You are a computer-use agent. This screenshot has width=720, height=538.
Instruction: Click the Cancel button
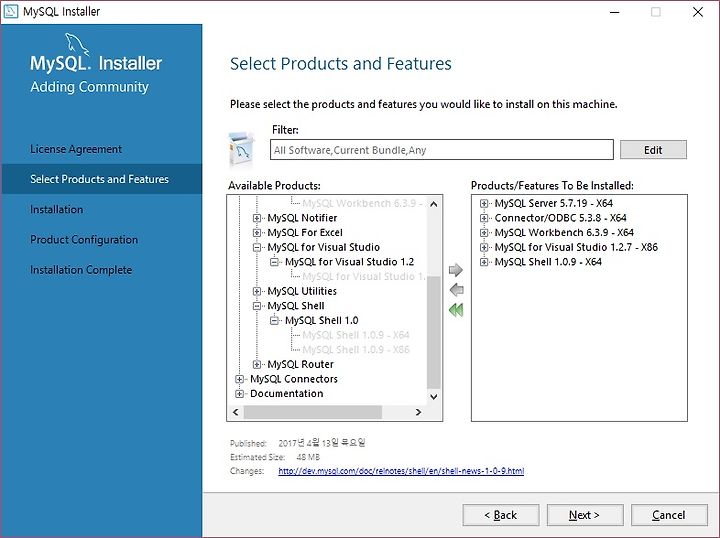tap(669, 515)
